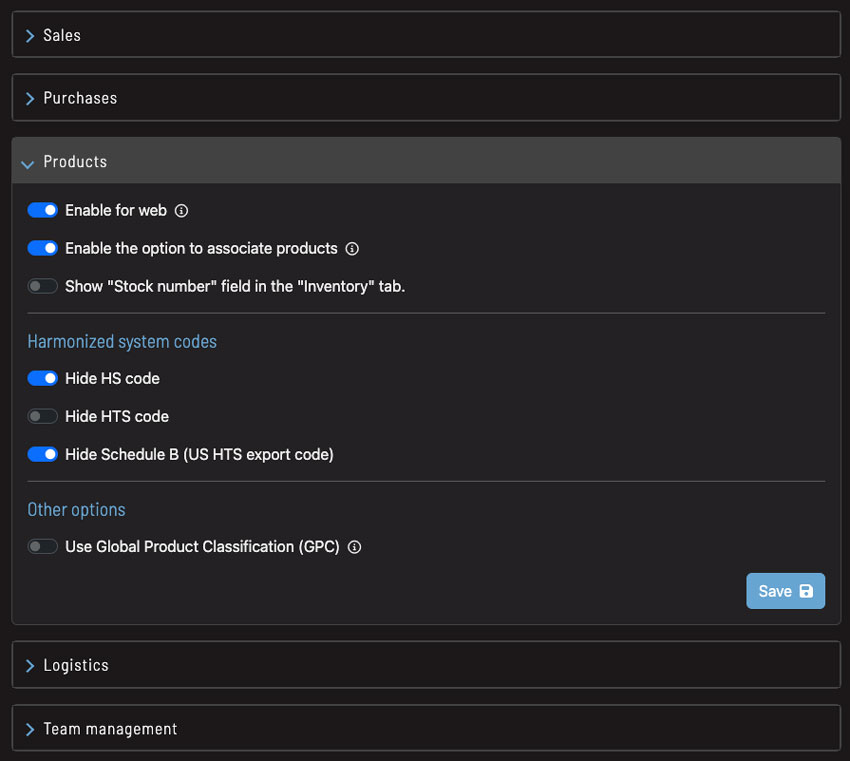This screenshot has width=850, height=761.
Task: Open the Team management panel header
Action: click(426, 728)
